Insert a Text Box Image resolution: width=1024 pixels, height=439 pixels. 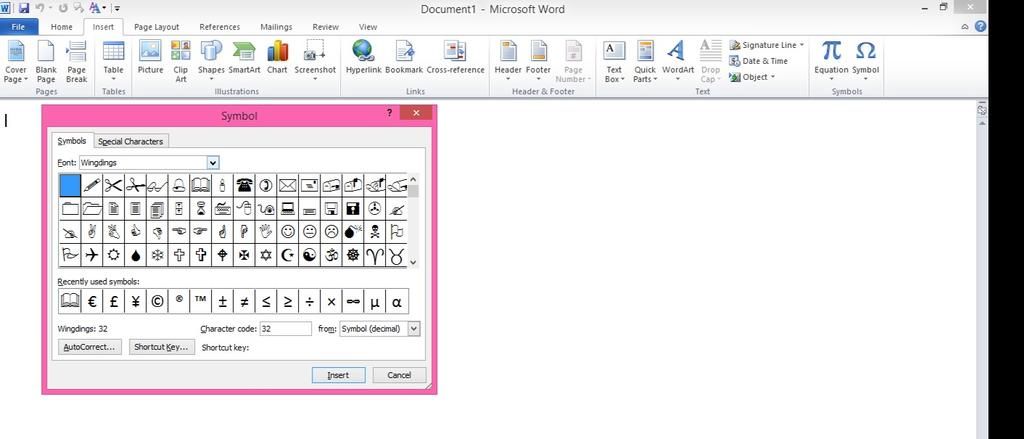pyautogui.click(x=614, y=61)
